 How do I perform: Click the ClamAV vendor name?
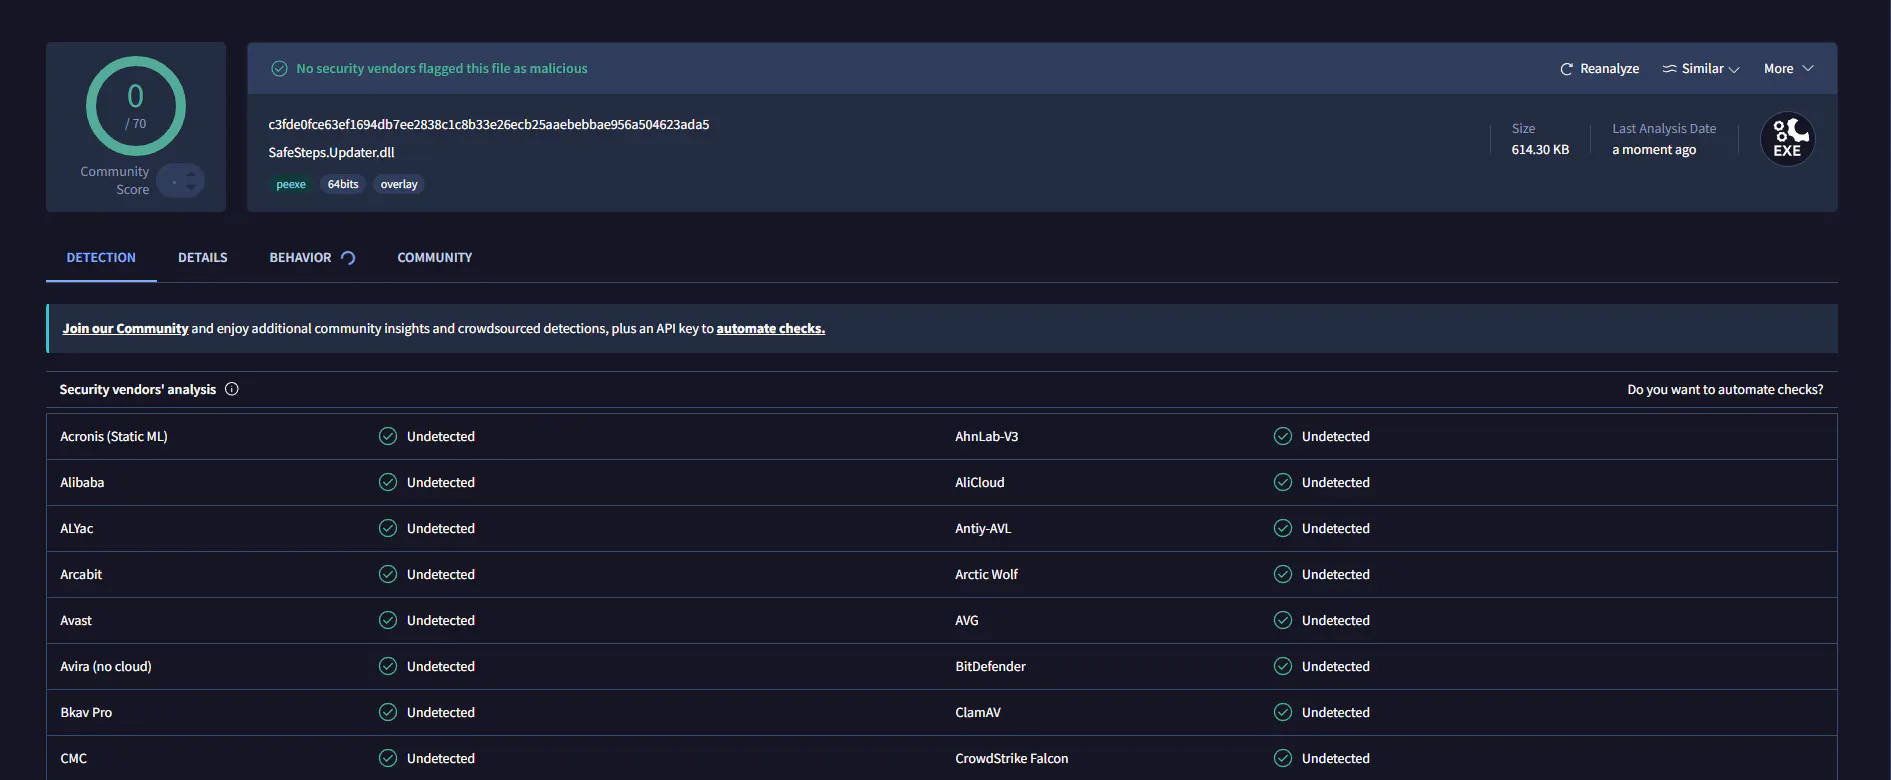pos(978,713)
